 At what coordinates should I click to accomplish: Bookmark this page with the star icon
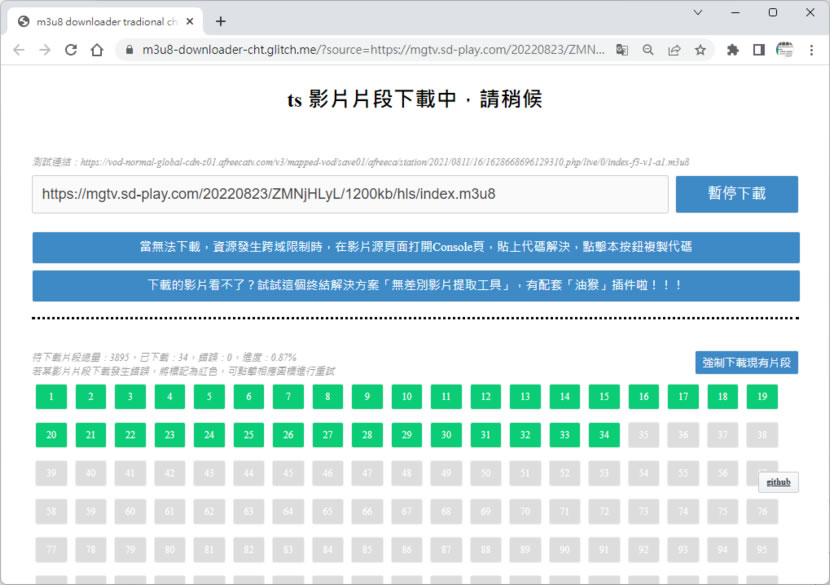(700, 50)
